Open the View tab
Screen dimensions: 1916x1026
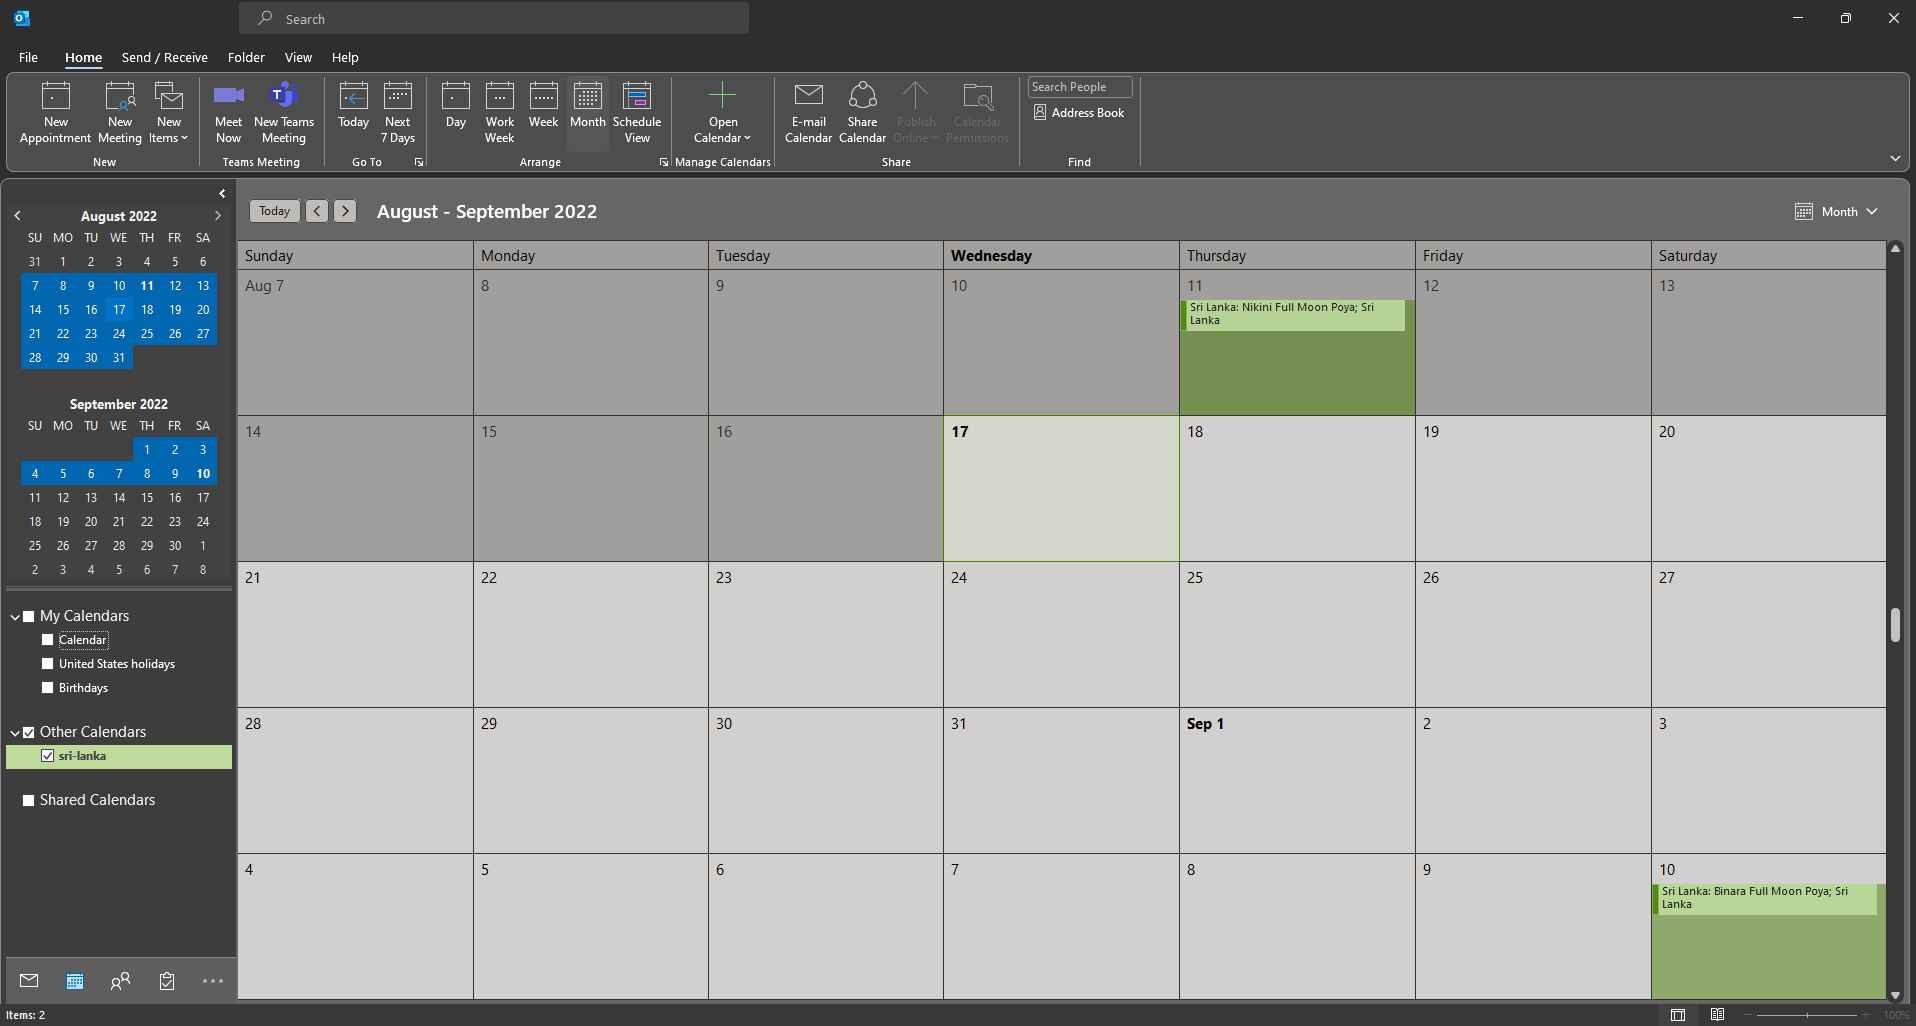pyautogui.click(x=298, y=57)
